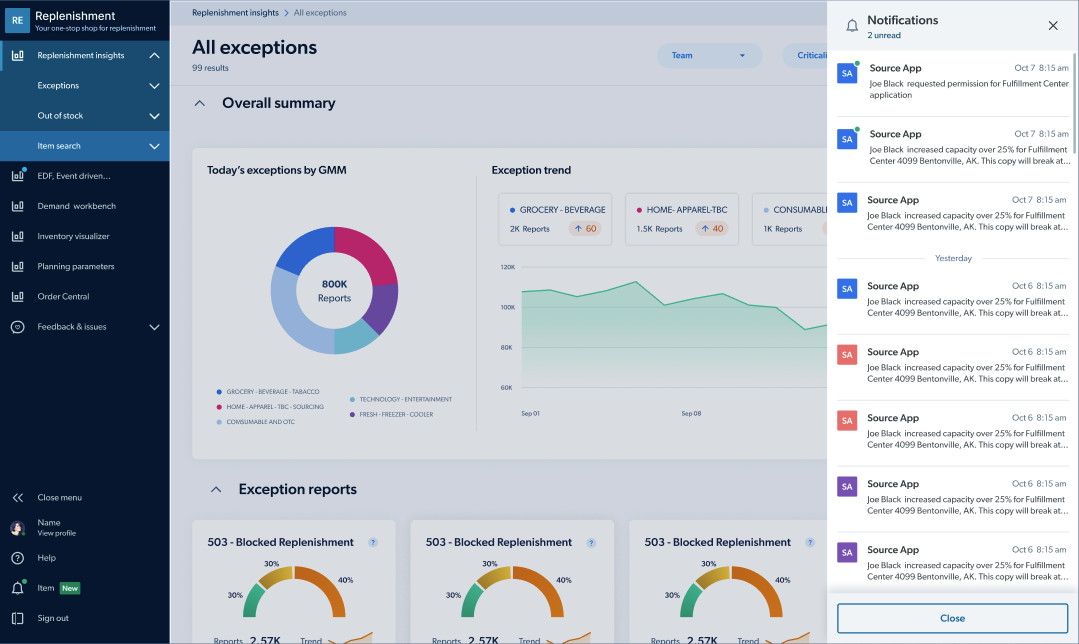Open Out of stock menu item

(x=85, y=116)
